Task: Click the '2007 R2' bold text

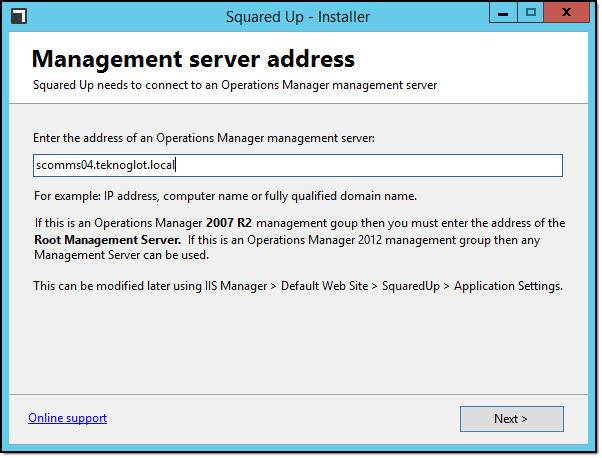Action: [229, 223]
